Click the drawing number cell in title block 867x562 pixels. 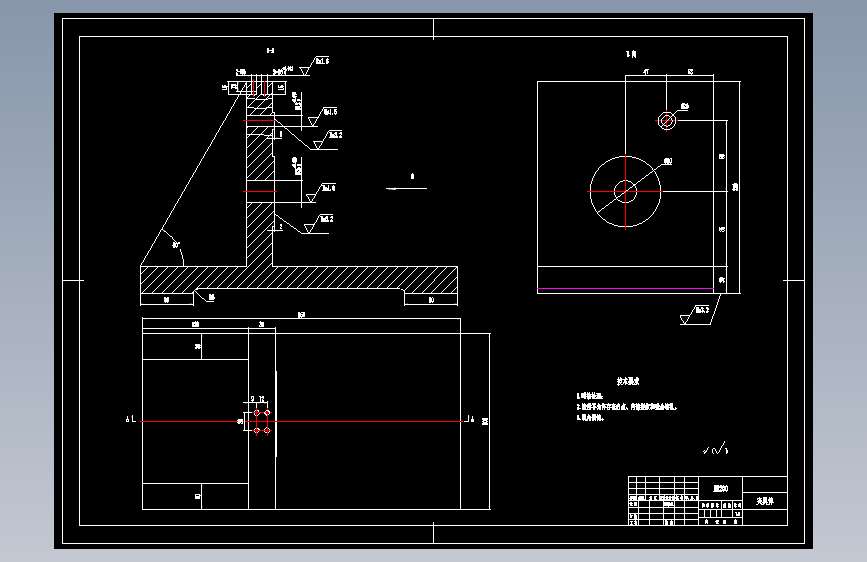pyautogui.click(x=720, y=488)
